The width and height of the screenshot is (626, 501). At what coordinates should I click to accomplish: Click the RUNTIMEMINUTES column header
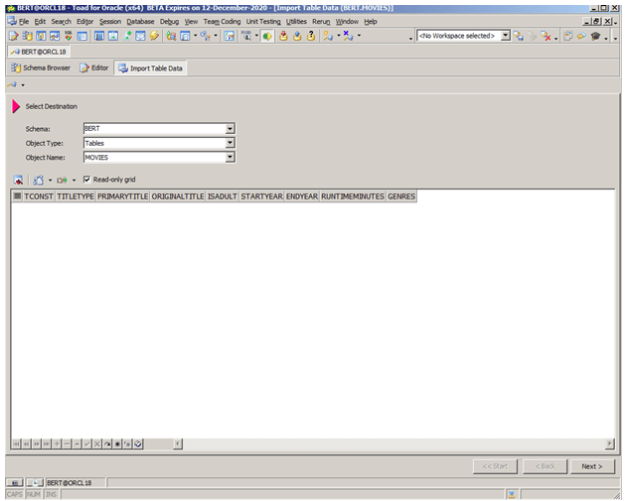pos(353,196)
